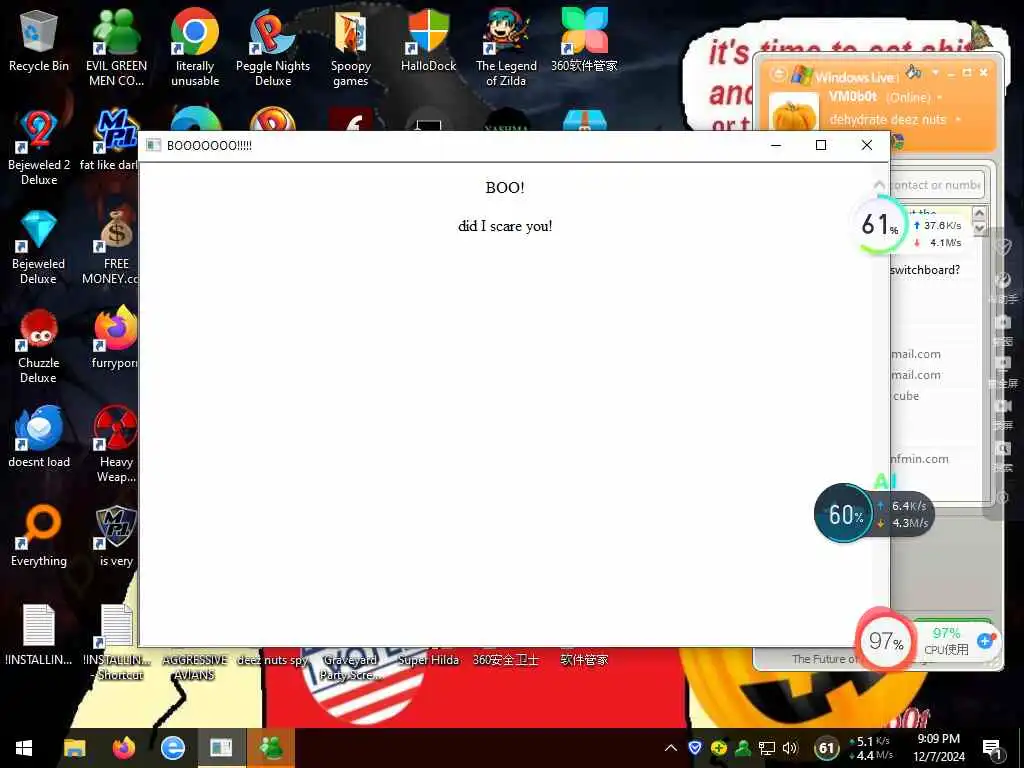The height and width of the screenshot is (768, 1024).
Task: Open the yellow-green plus tray icon
Action: pyautogui.click(x=719, y=748)
